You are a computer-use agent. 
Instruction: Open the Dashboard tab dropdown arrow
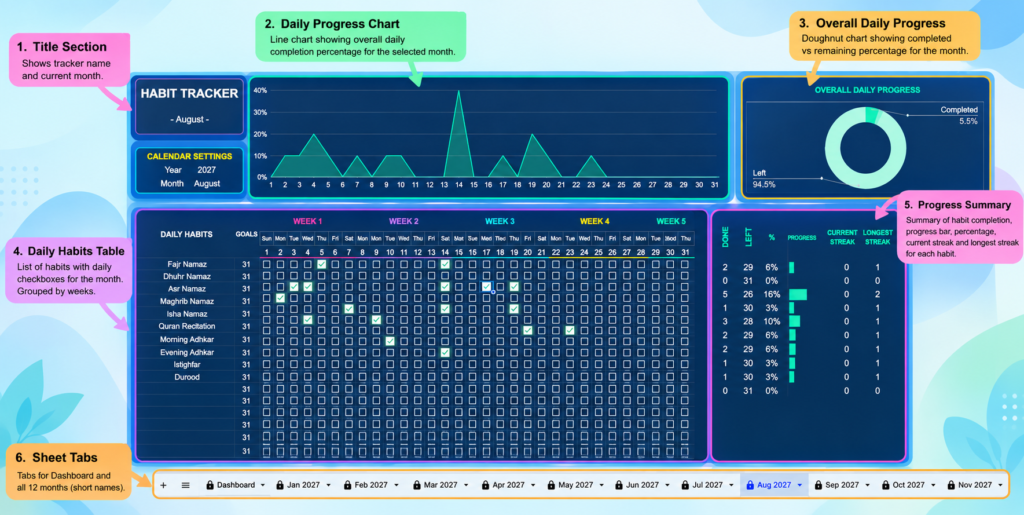pos(263,486)
